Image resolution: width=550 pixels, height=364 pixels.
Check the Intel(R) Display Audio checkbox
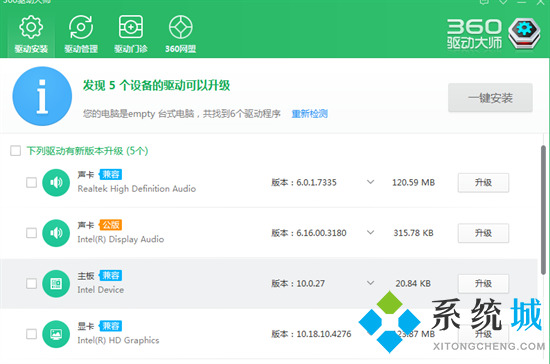tap(32, 233)
